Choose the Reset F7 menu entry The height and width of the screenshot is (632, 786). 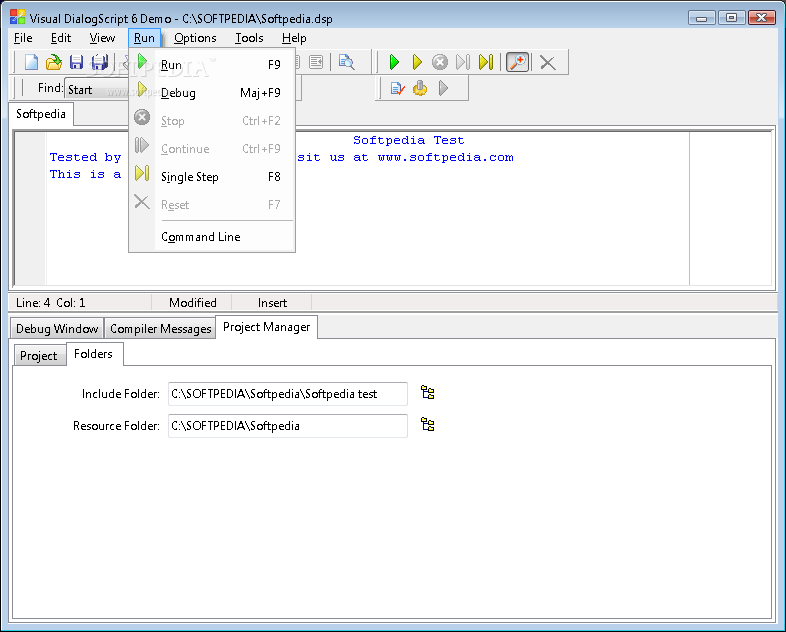click(212, 205)
